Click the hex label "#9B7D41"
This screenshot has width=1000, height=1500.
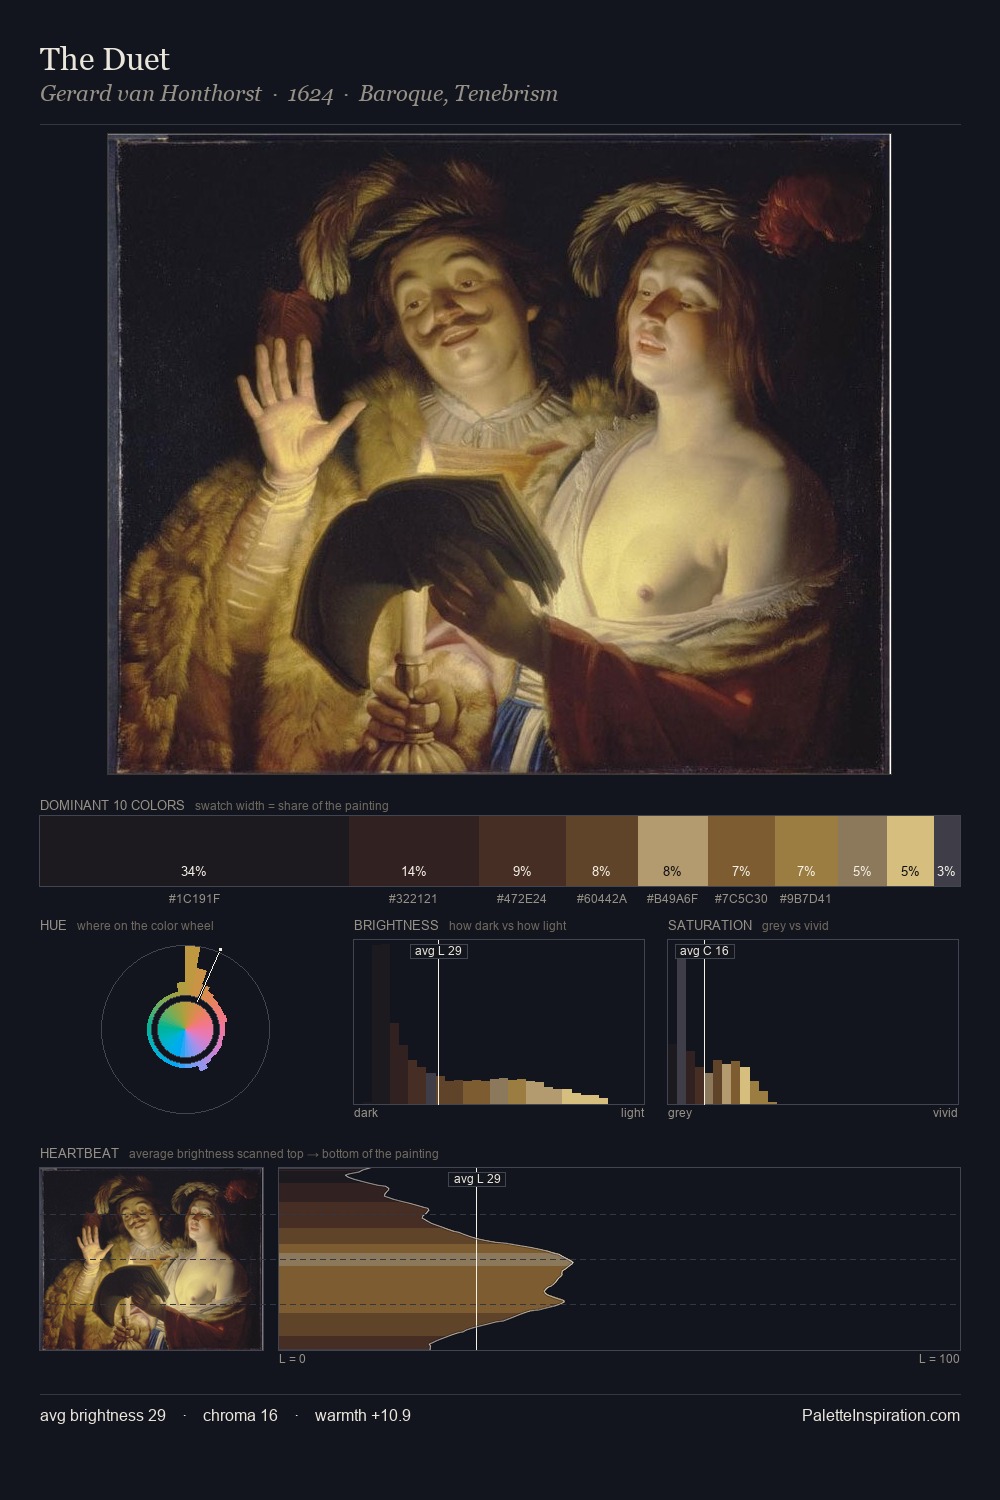805,898
